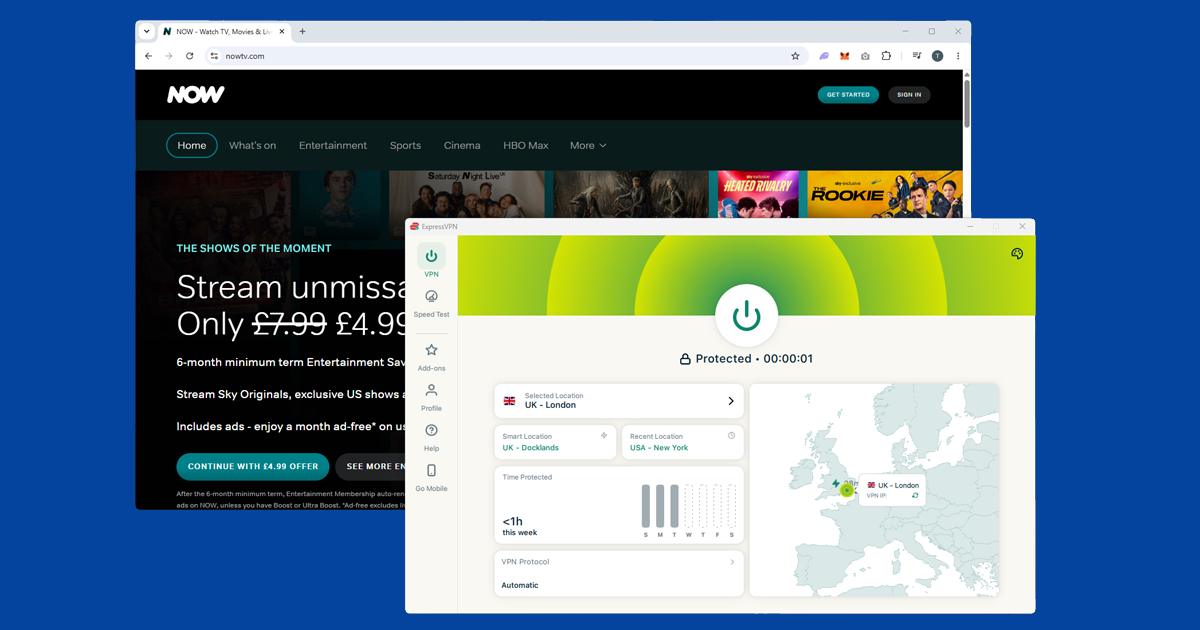Image resolution: width=1200 pixels, height=630 pixels.
Task: Open the Cinema tab on NOW
Action: (462, 145)
